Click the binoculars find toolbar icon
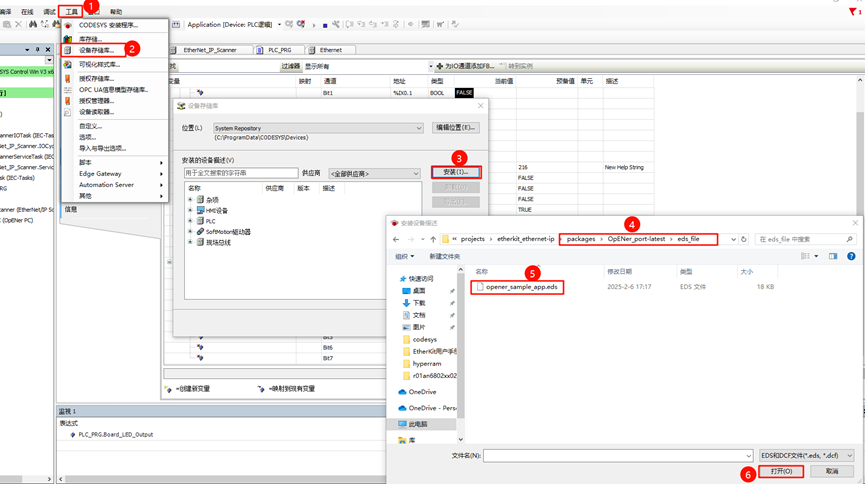Screen dimensions: 865x484 point(33,24)
